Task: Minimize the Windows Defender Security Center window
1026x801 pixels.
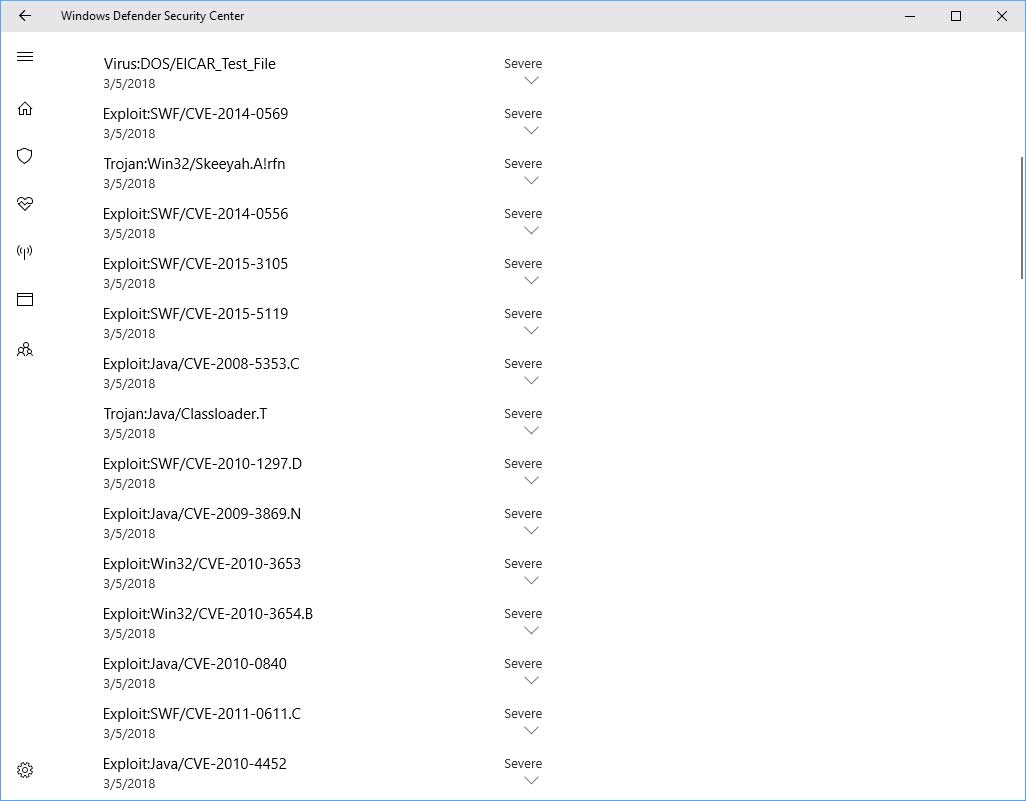Action: click(x=910, y=16)
